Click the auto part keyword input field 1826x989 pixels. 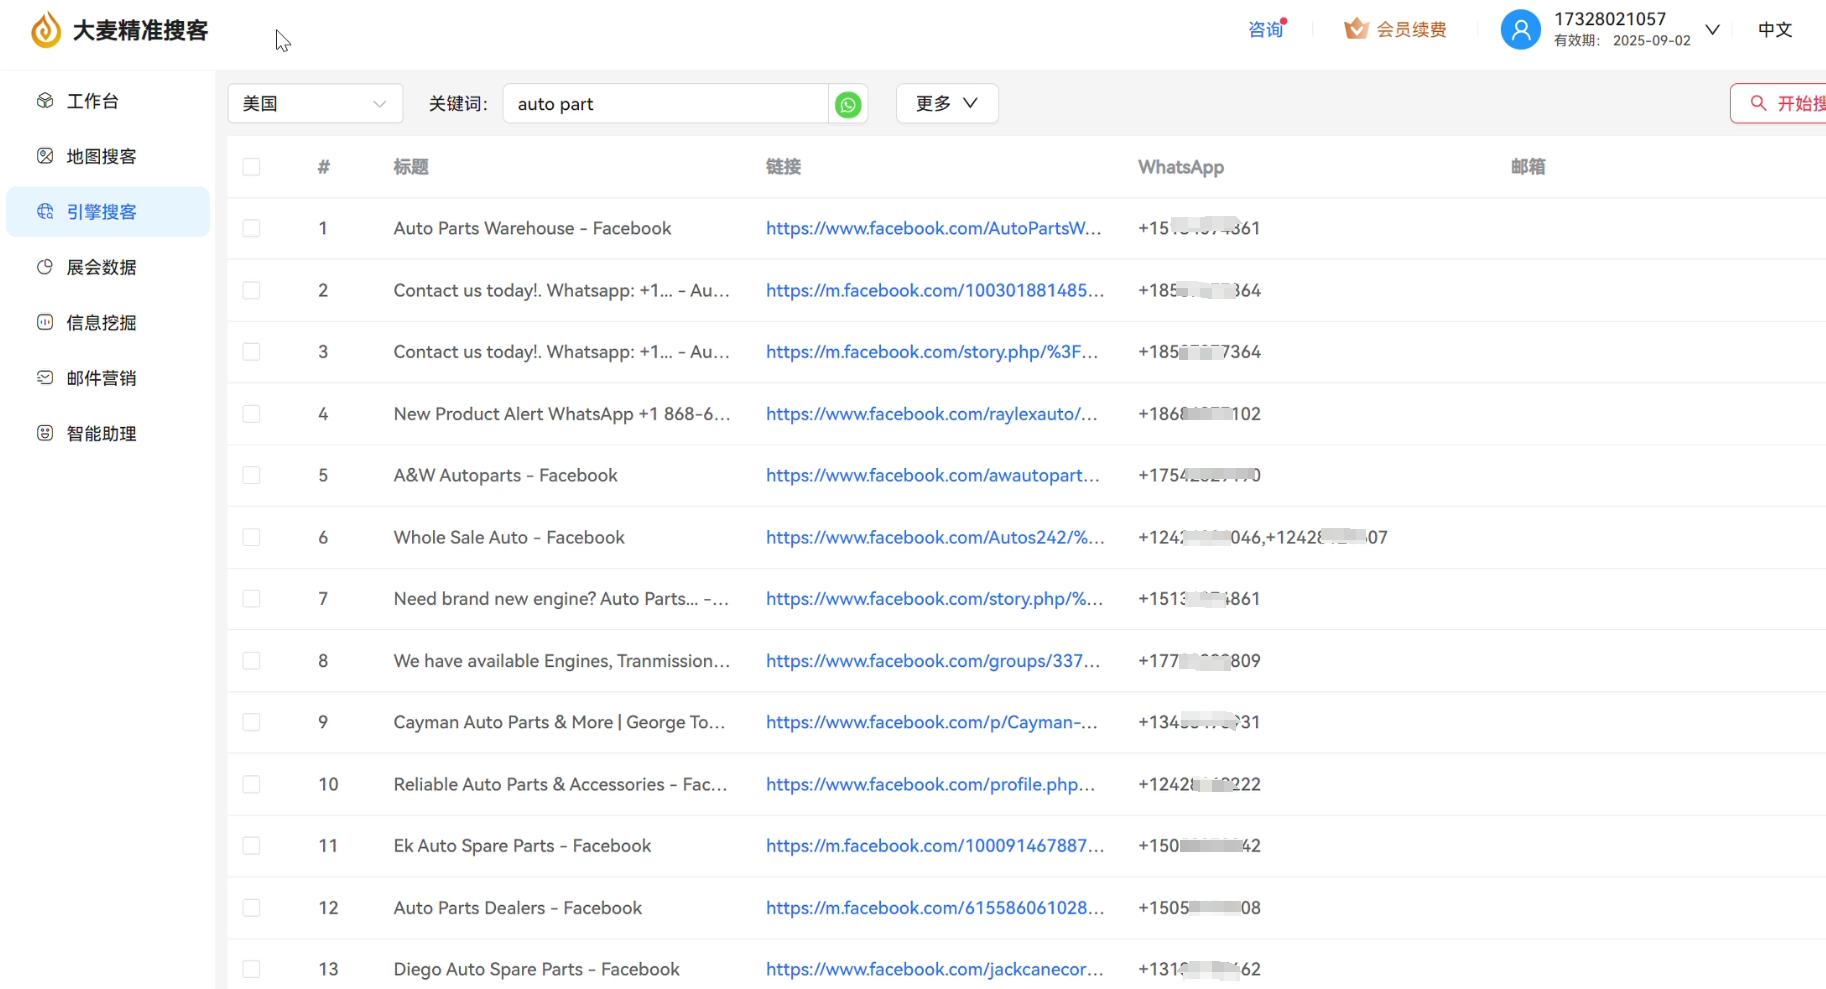(x=666, y=104)
